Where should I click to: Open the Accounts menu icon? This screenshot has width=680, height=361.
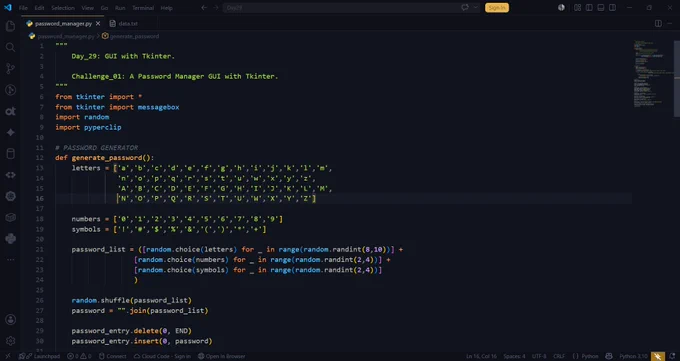pos(10,320)
